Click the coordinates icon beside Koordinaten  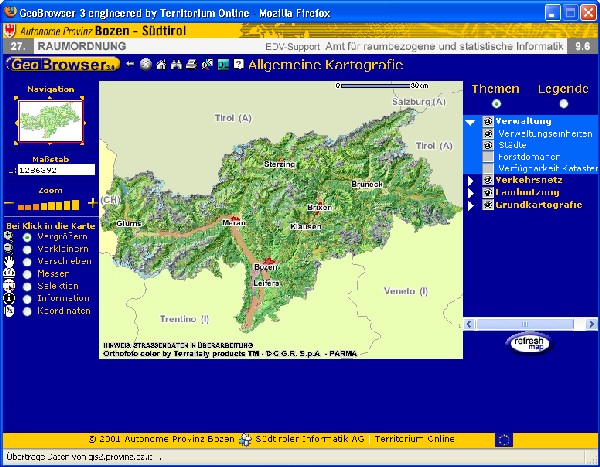pyautogui.click(x=8, y=310)
